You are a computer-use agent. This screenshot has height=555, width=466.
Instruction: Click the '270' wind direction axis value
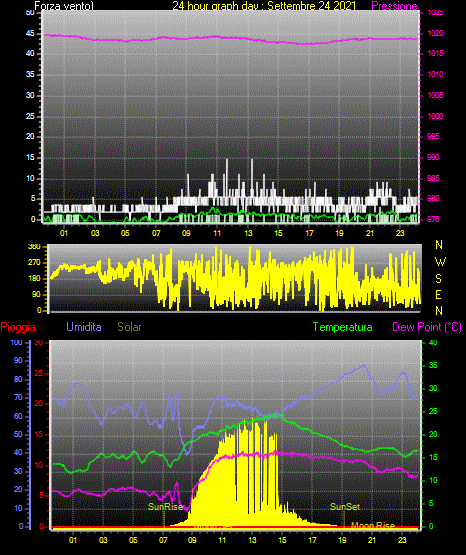click(x=34, y=263)
